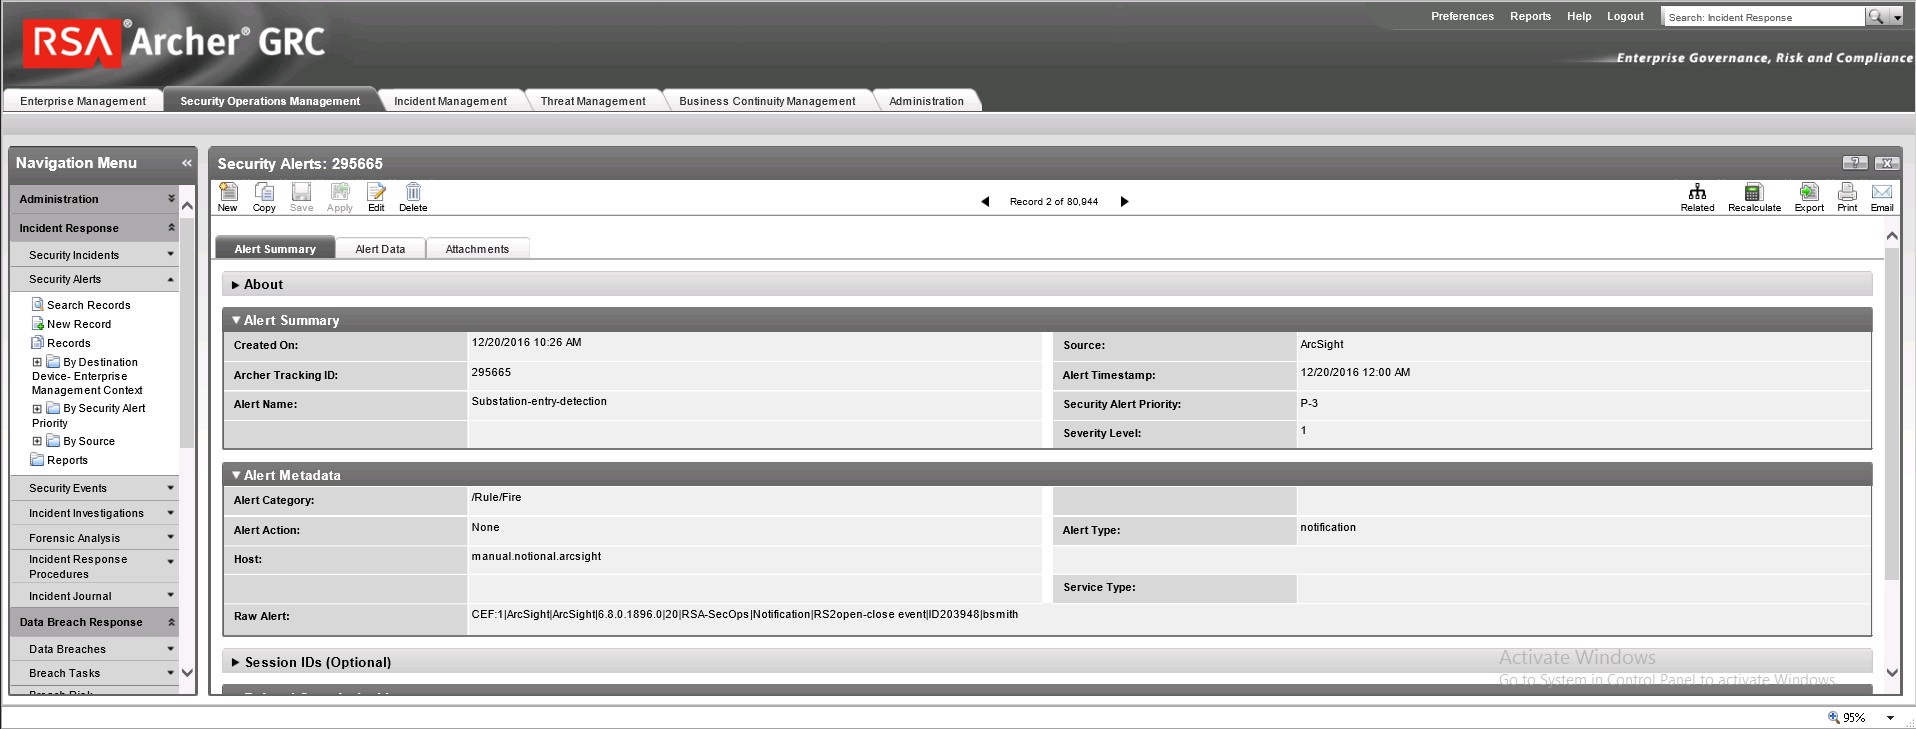Collapse the Alert Metadata section
The height and width of the screenshot is (729, 1916).
pyautogui.click(x=236, y=475)
